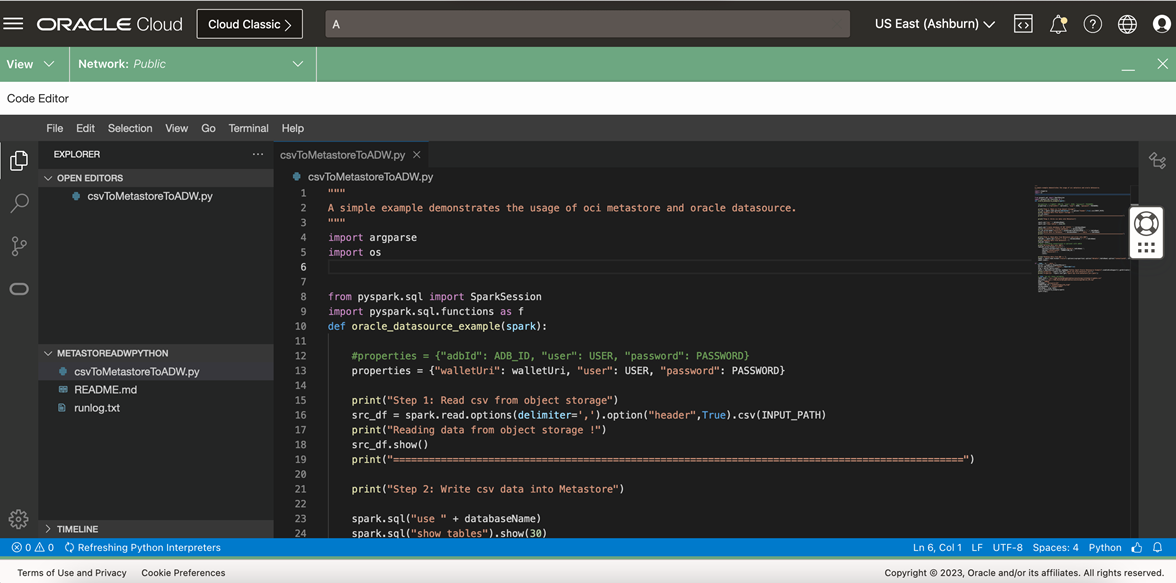Click the Code Editor launcher icon in the header
1176x583 pixels.
point(1023,23)
